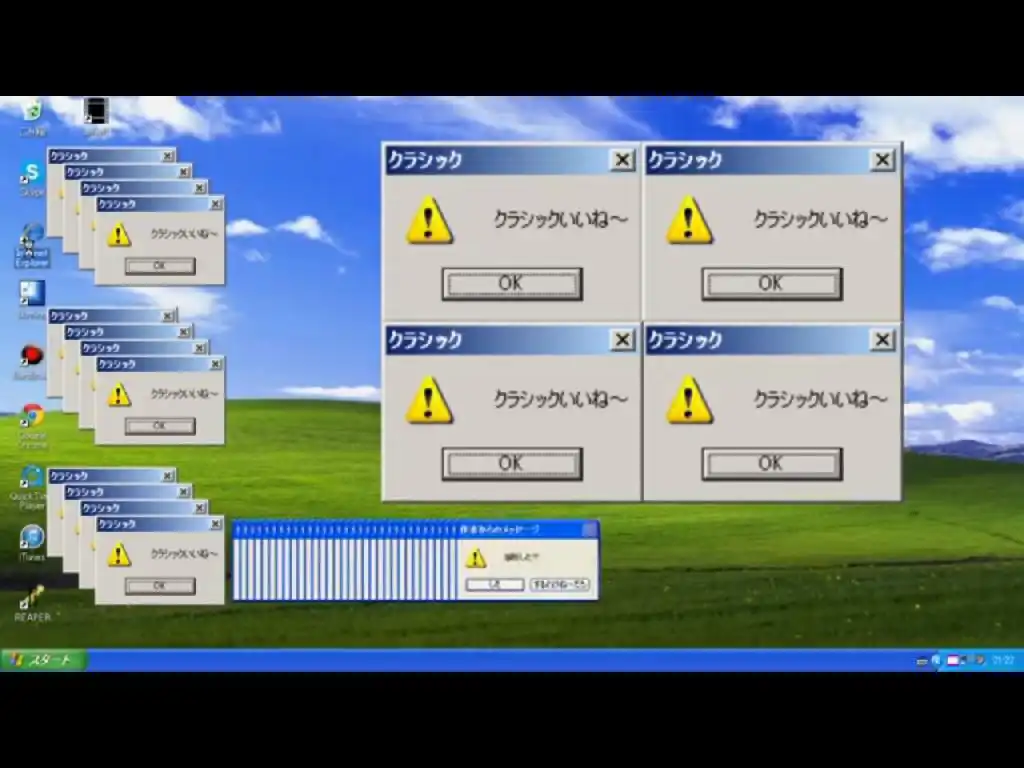Open the iTunes desktop shortcut
The width and height of the screenshot is (1024, 768).
[31, 539]
